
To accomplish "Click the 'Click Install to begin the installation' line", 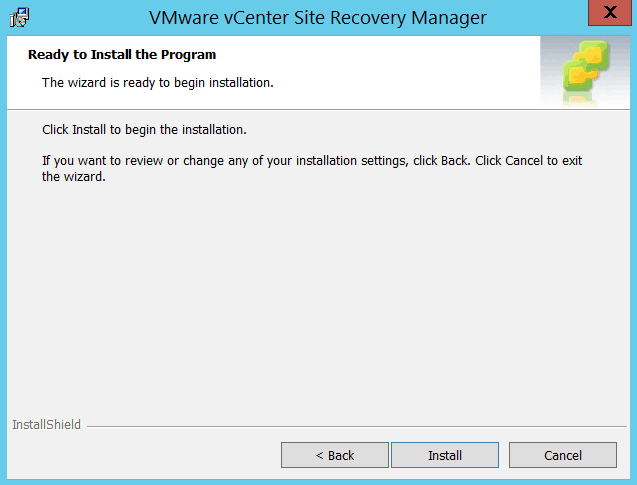I will 144,130.
